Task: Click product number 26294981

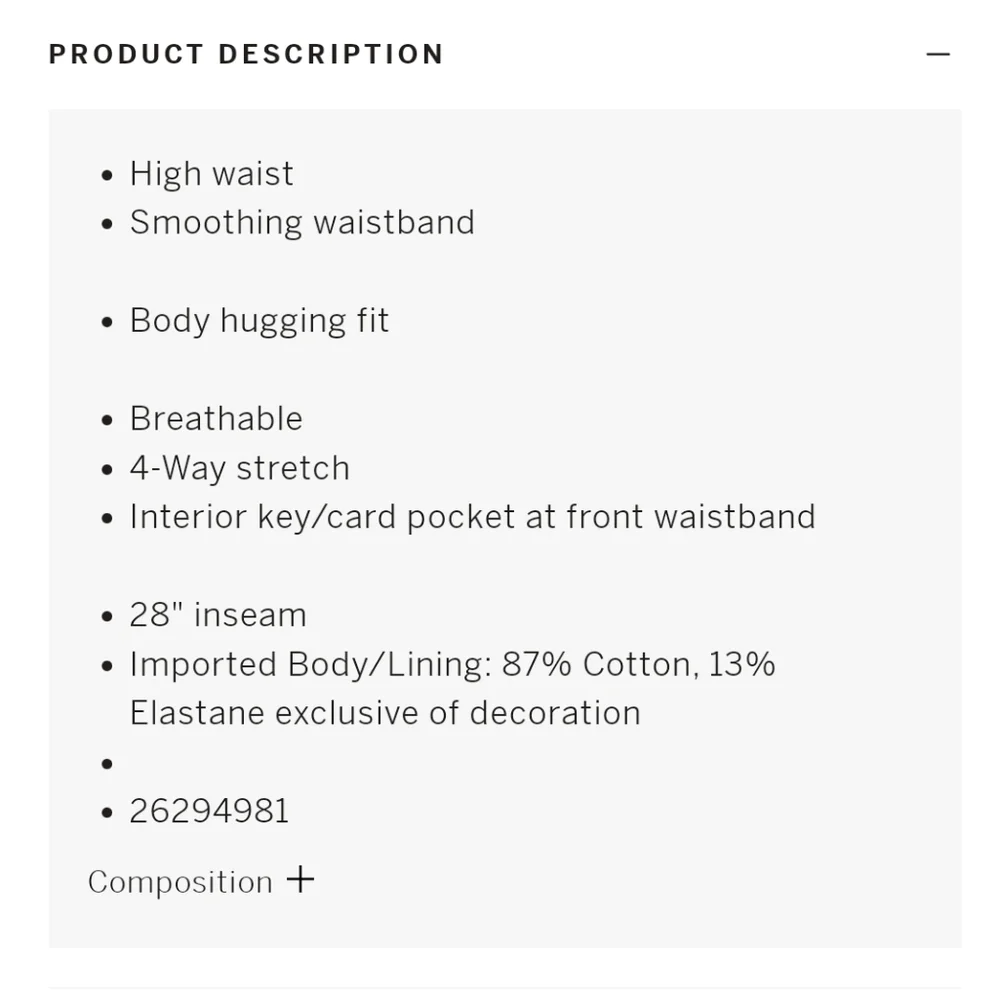Action: point(209,811)
